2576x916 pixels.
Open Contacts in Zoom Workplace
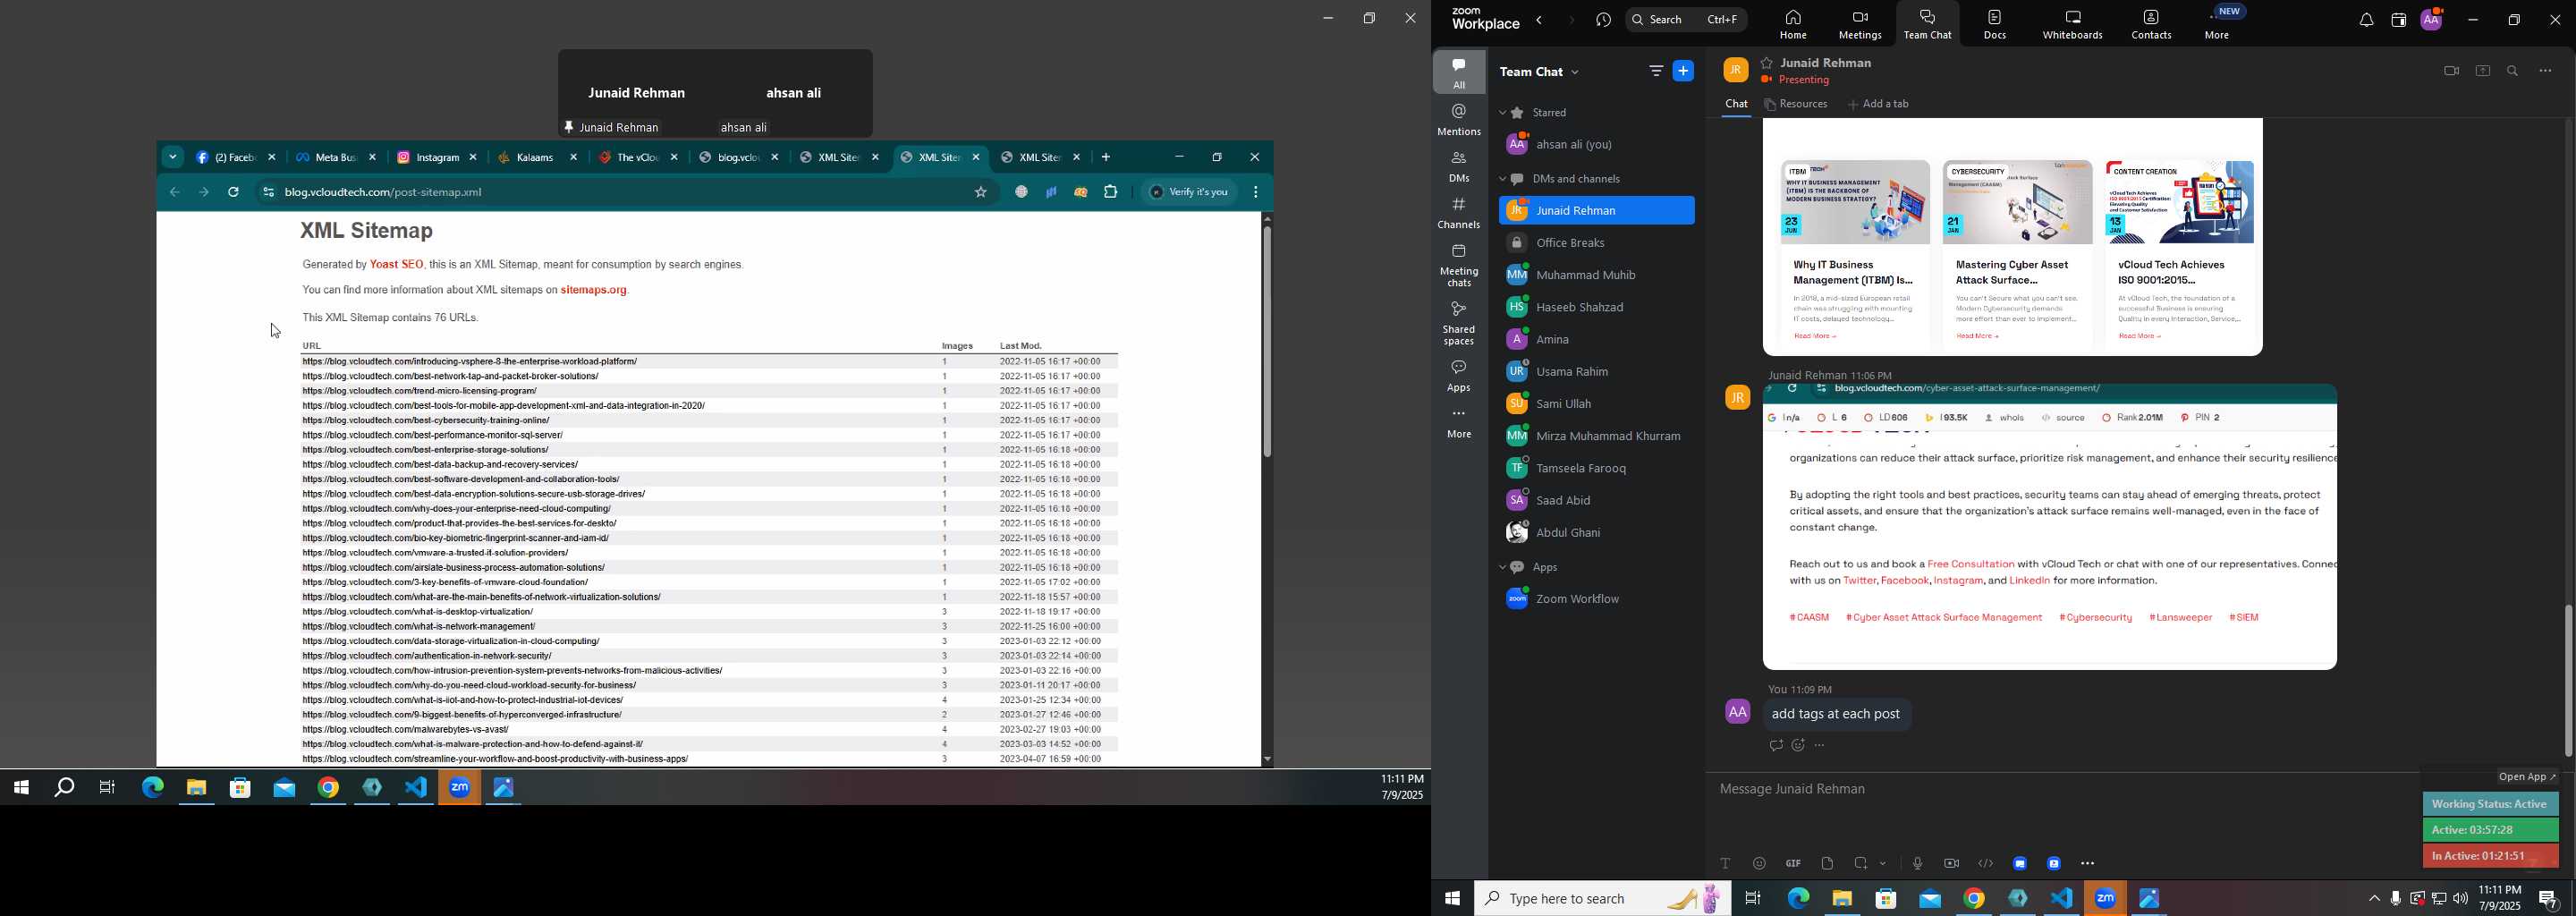coord(2152,24)
